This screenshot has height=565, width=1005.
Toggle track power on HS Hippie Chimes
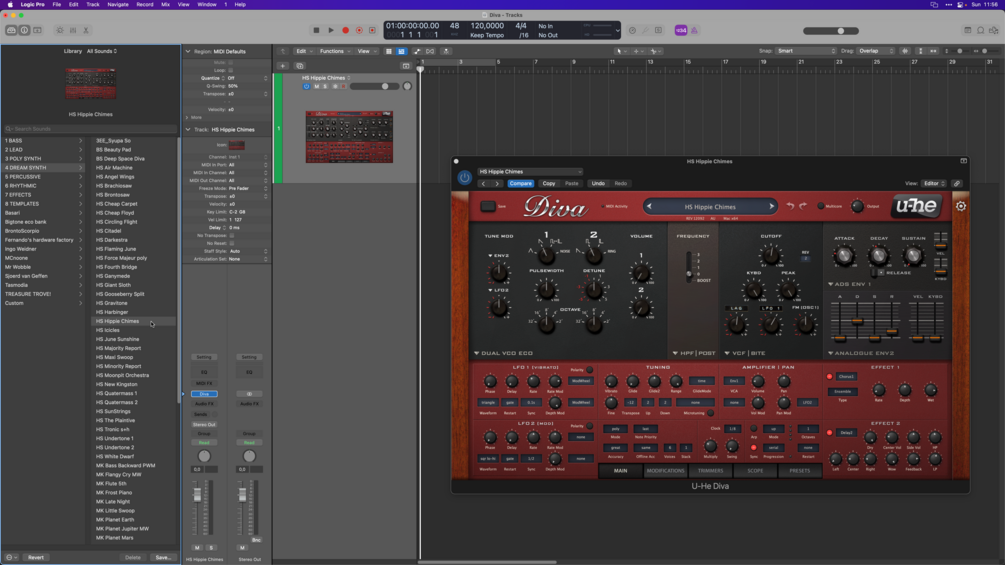[306, 86]
